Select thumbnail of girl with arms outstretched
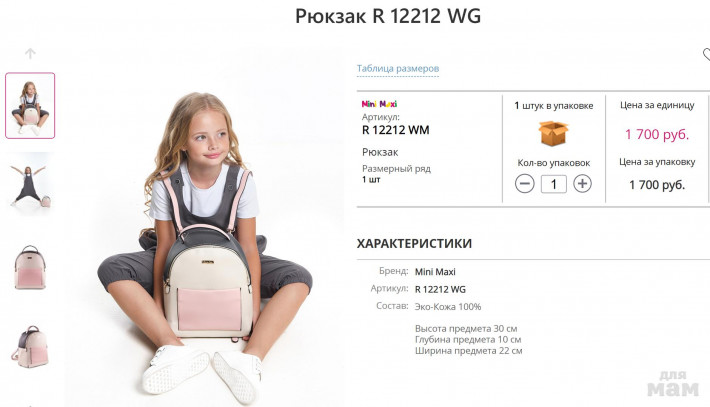Viewport: 710px width, 407px height. [x=30, y=186]
